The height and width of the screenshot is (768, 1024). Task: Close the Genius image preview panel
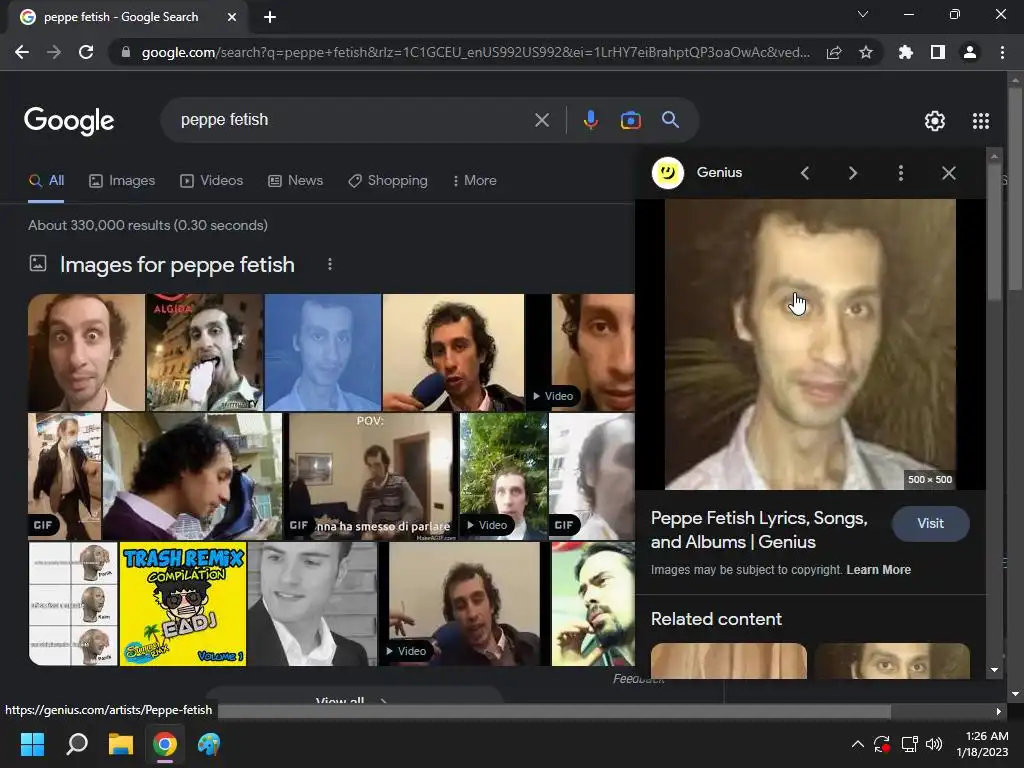(x=949, y=173)
